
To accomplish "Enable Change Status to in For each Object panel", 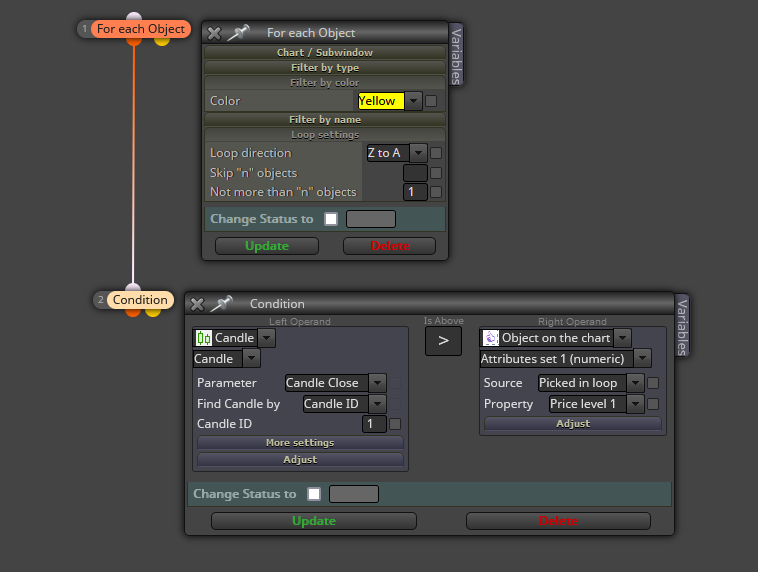I will pos(331,219).
